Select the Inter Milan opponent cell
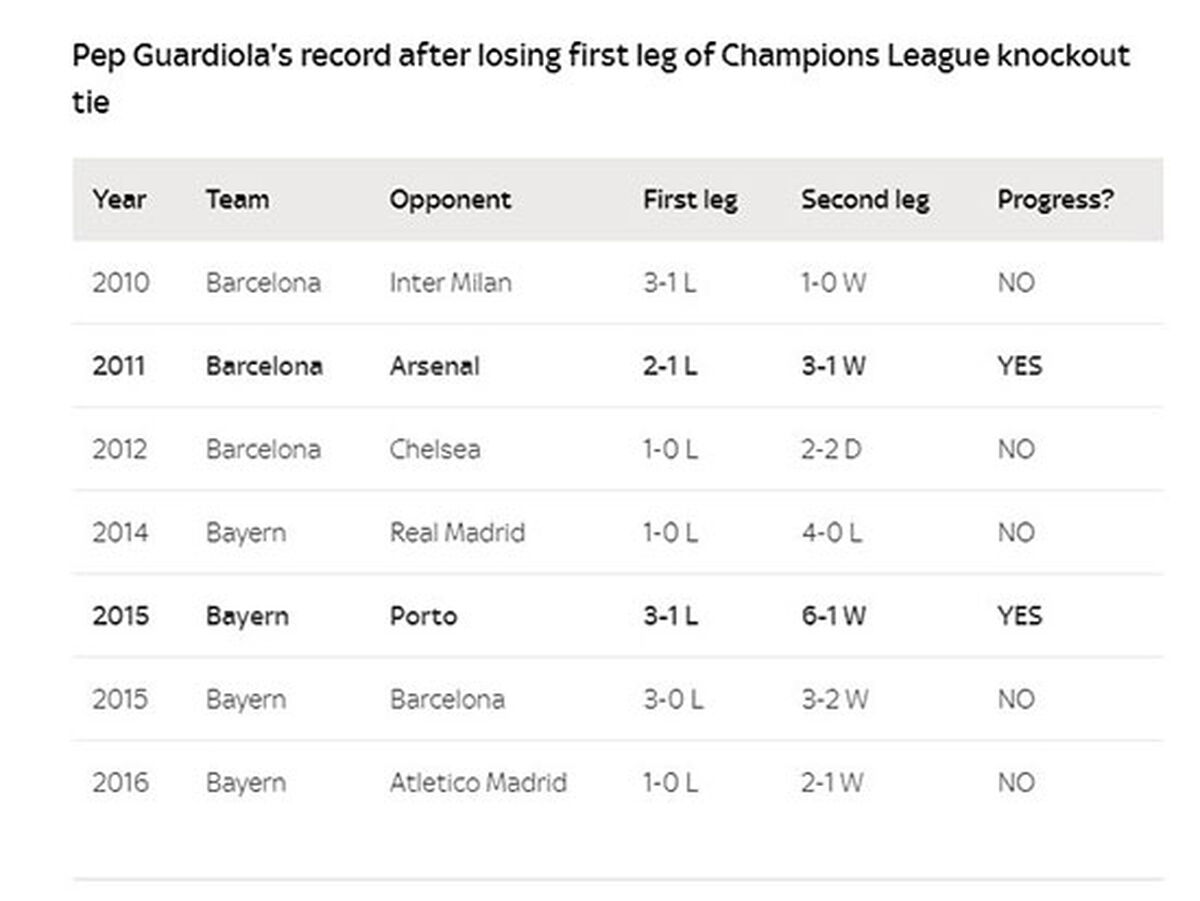Image resolution: width=1200 pixels, height=901 pixels. pyautogui.click(x=450, y=283)
